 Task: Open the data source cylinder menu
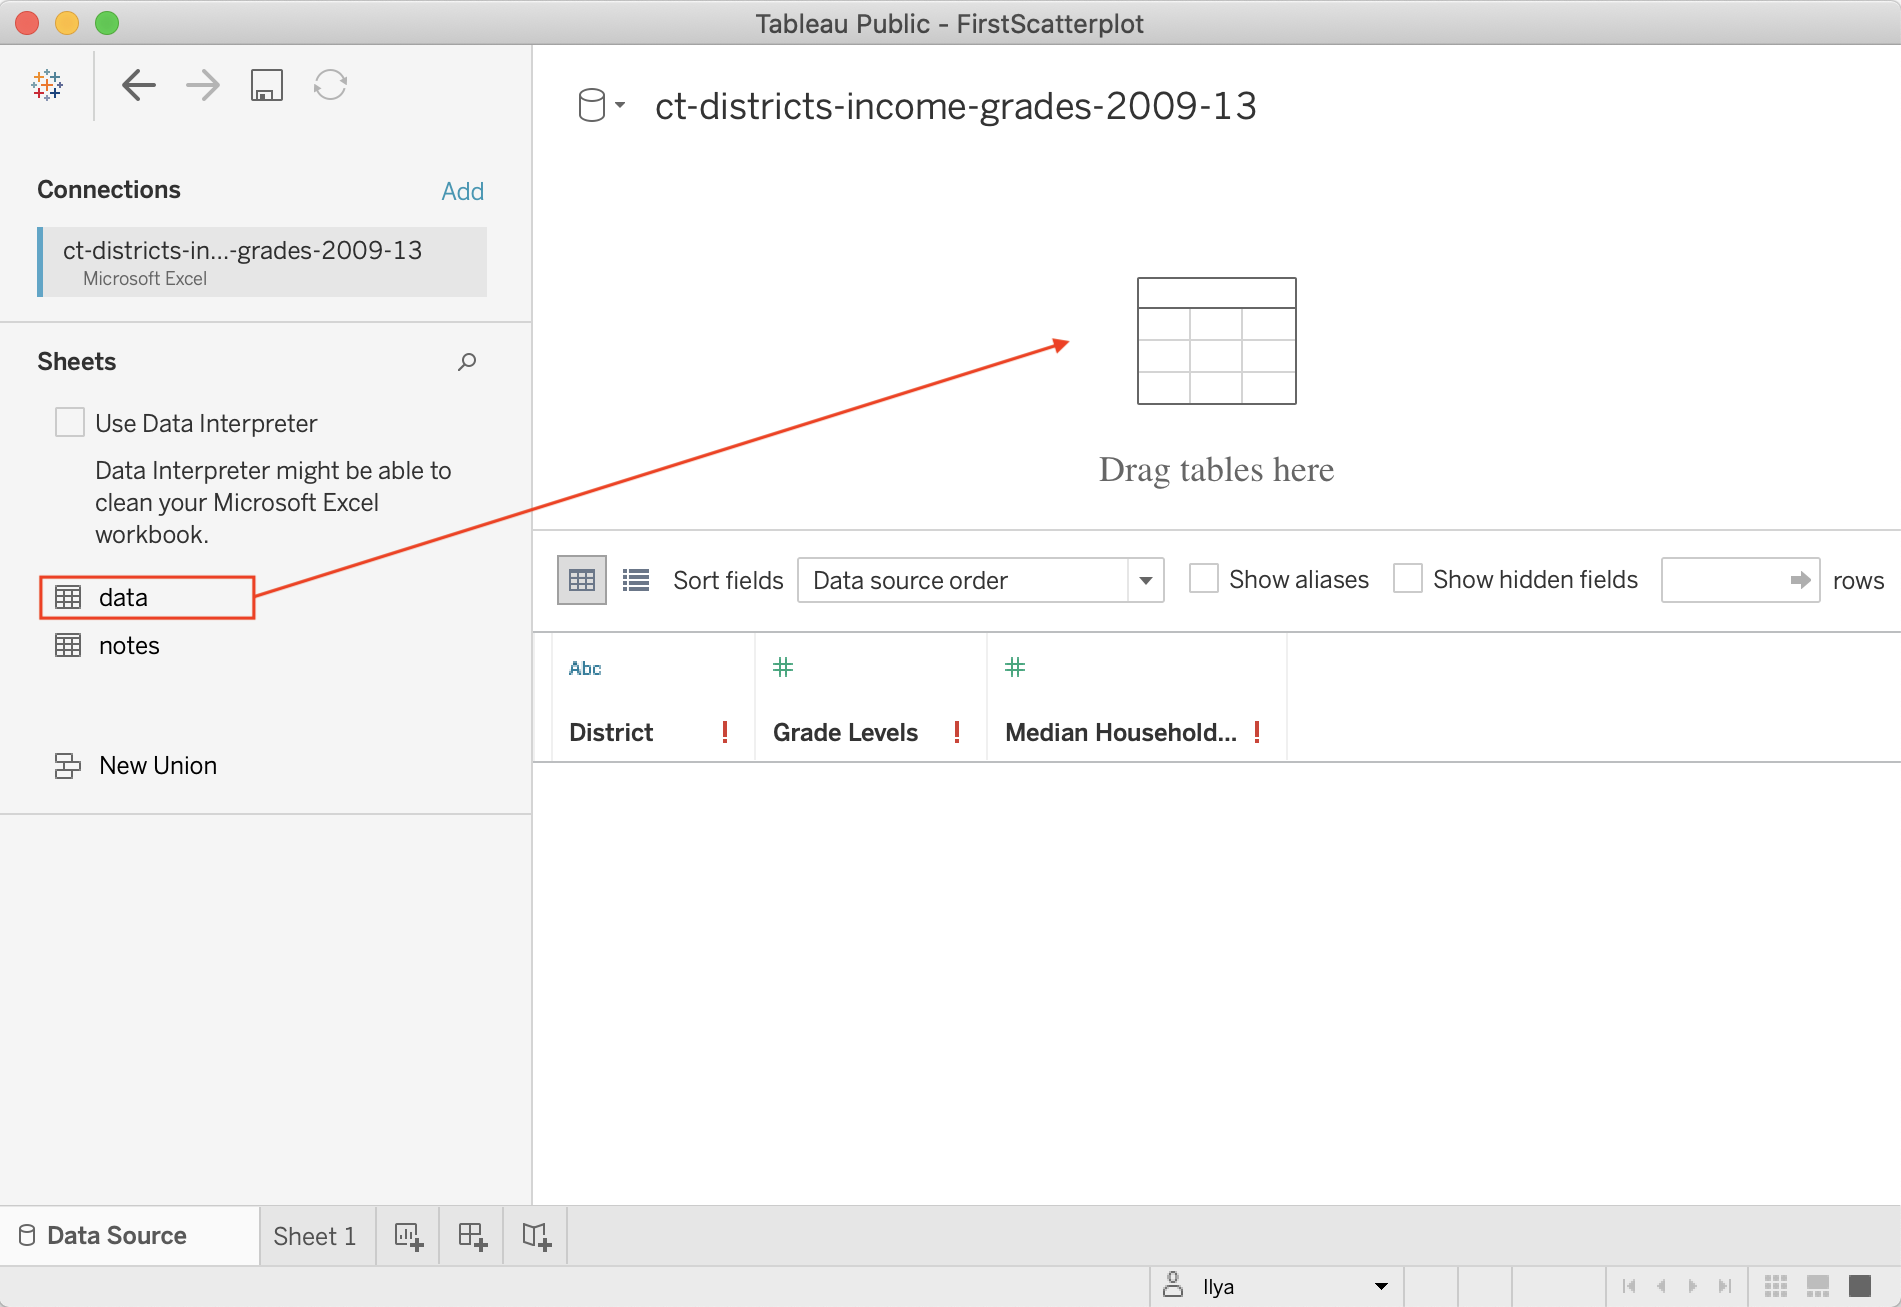coord(601,105)
